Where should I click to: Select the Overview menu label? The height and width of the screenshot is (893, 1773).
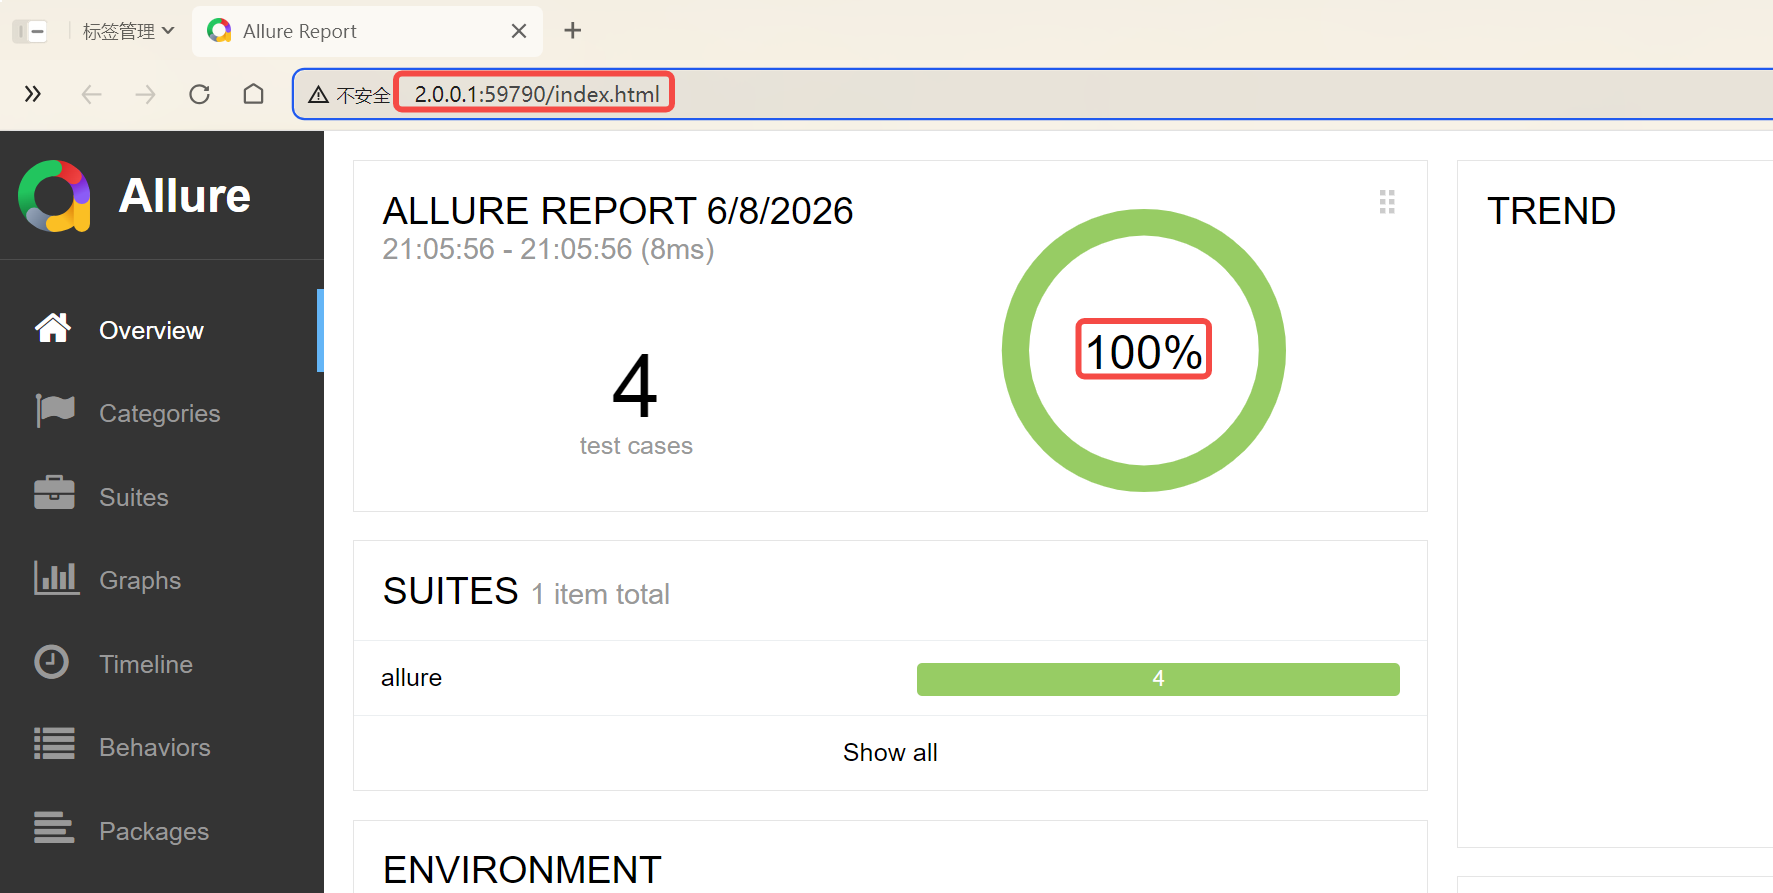pos(151,330)
